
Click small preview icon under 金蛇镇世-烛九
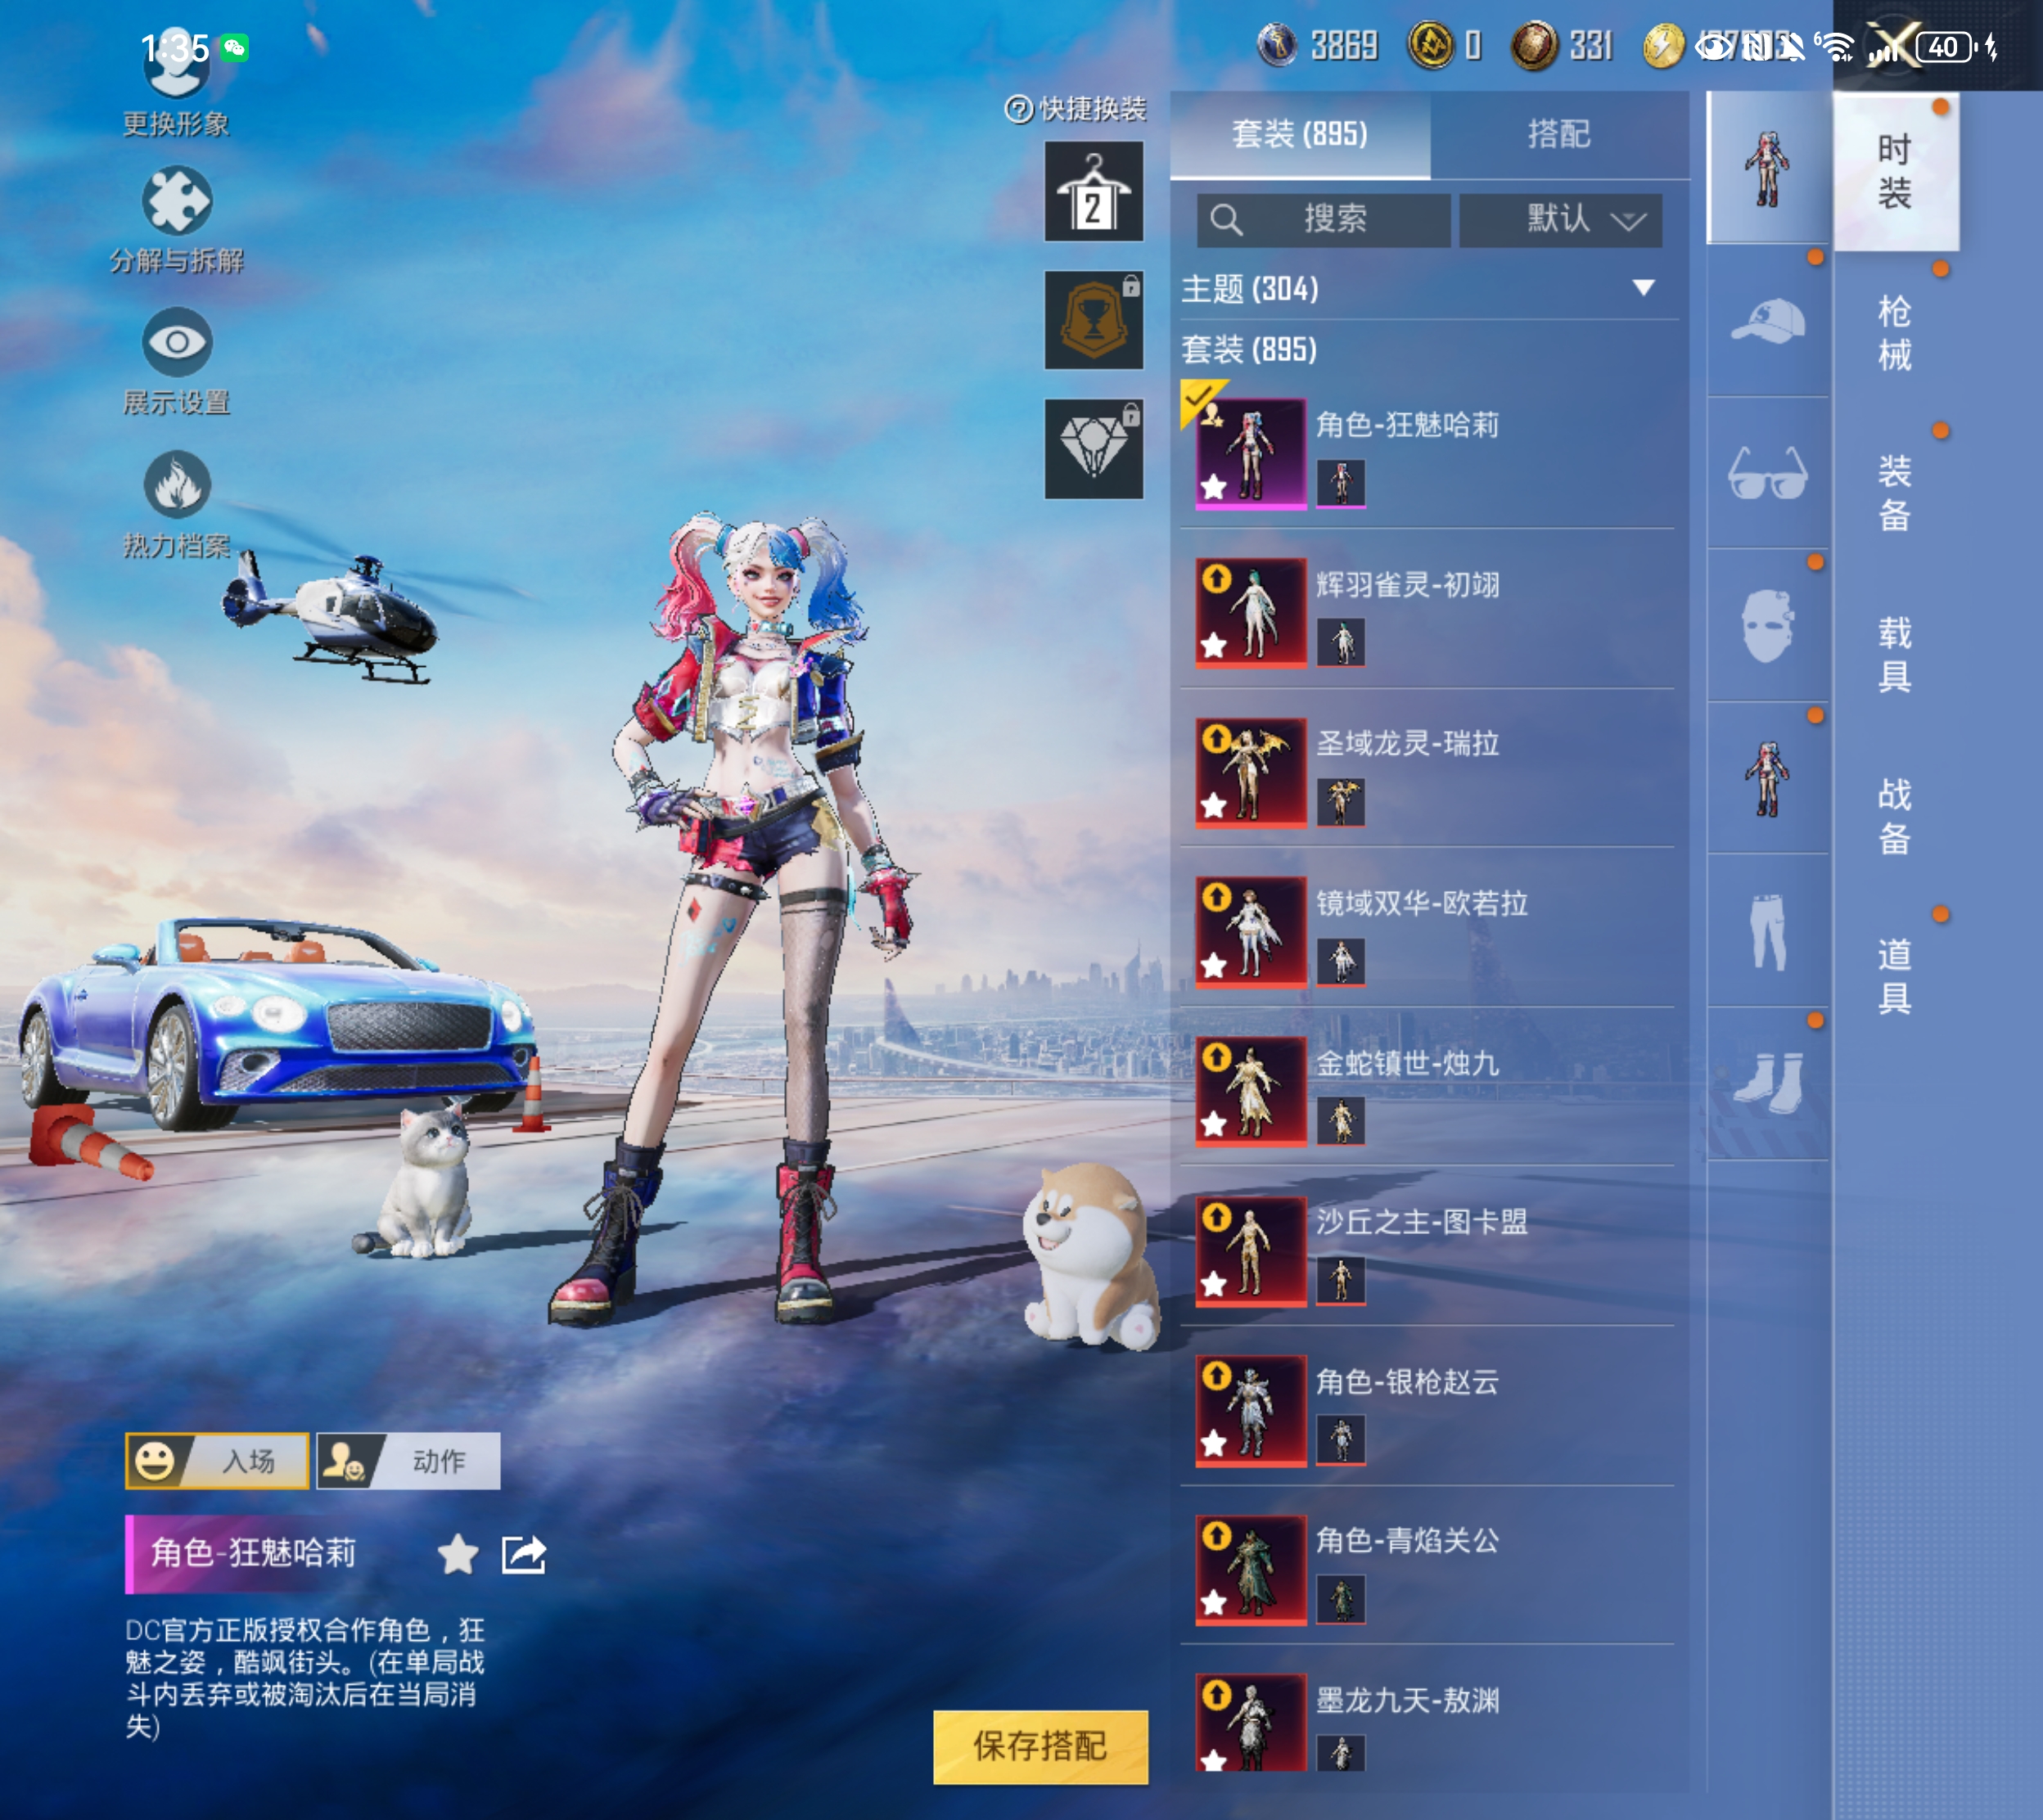click(1341, 1121)
